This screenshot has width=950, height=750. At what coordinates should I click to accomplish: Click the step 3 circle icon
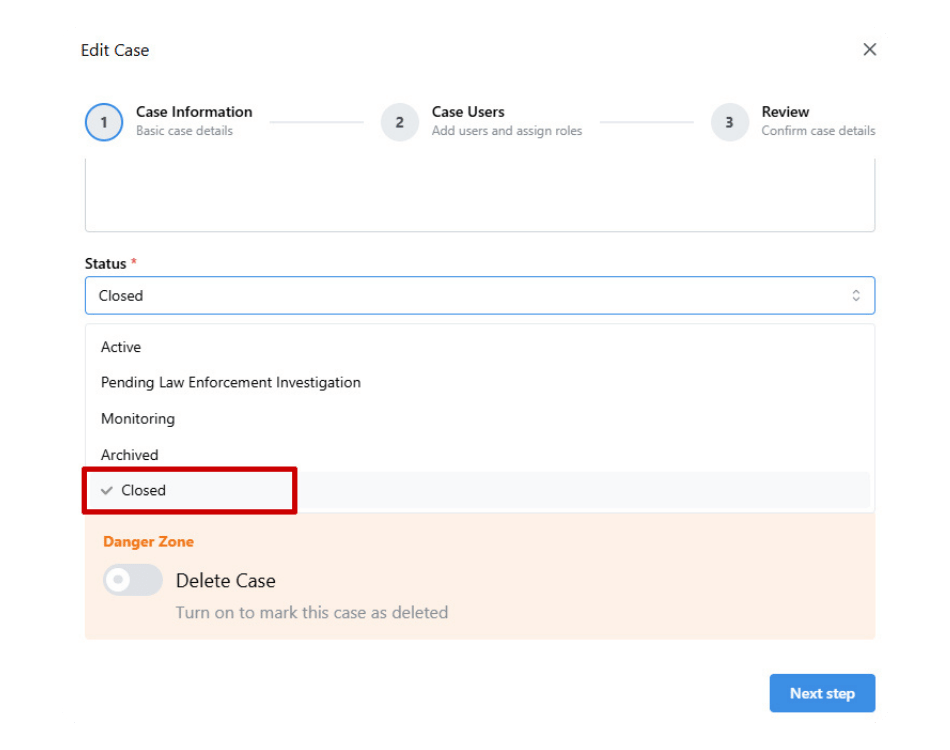(729, 122)
